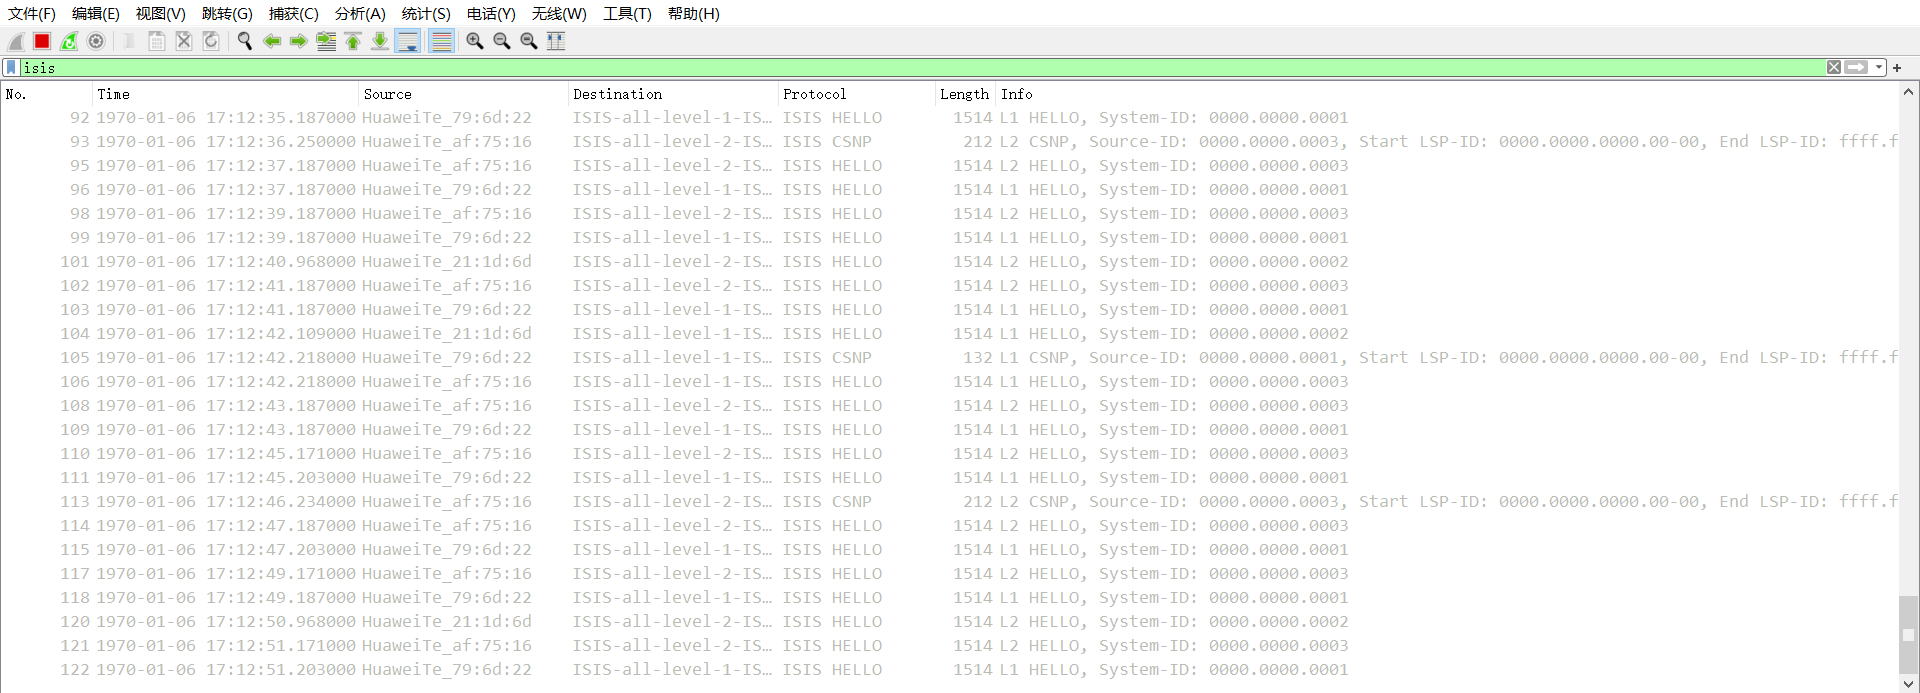Open capture options gear icon
1920x693 pixels.
pos(96,41)
